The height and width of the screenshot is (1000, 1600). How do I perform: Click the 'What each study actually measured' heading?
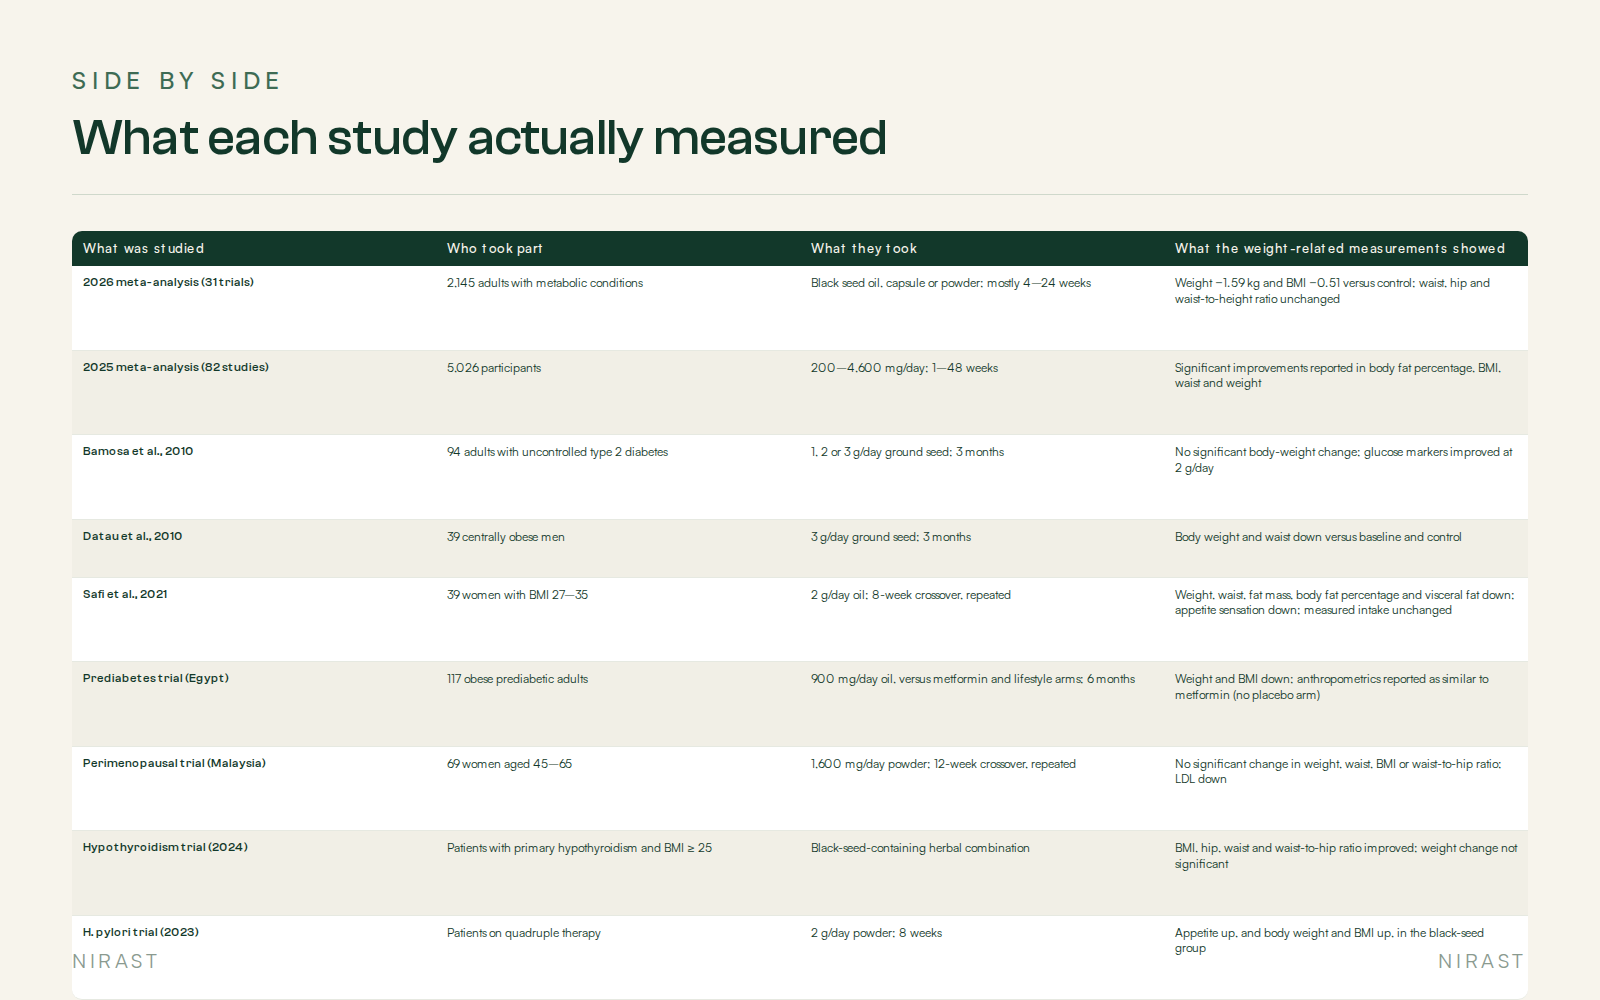coord(479,138)
